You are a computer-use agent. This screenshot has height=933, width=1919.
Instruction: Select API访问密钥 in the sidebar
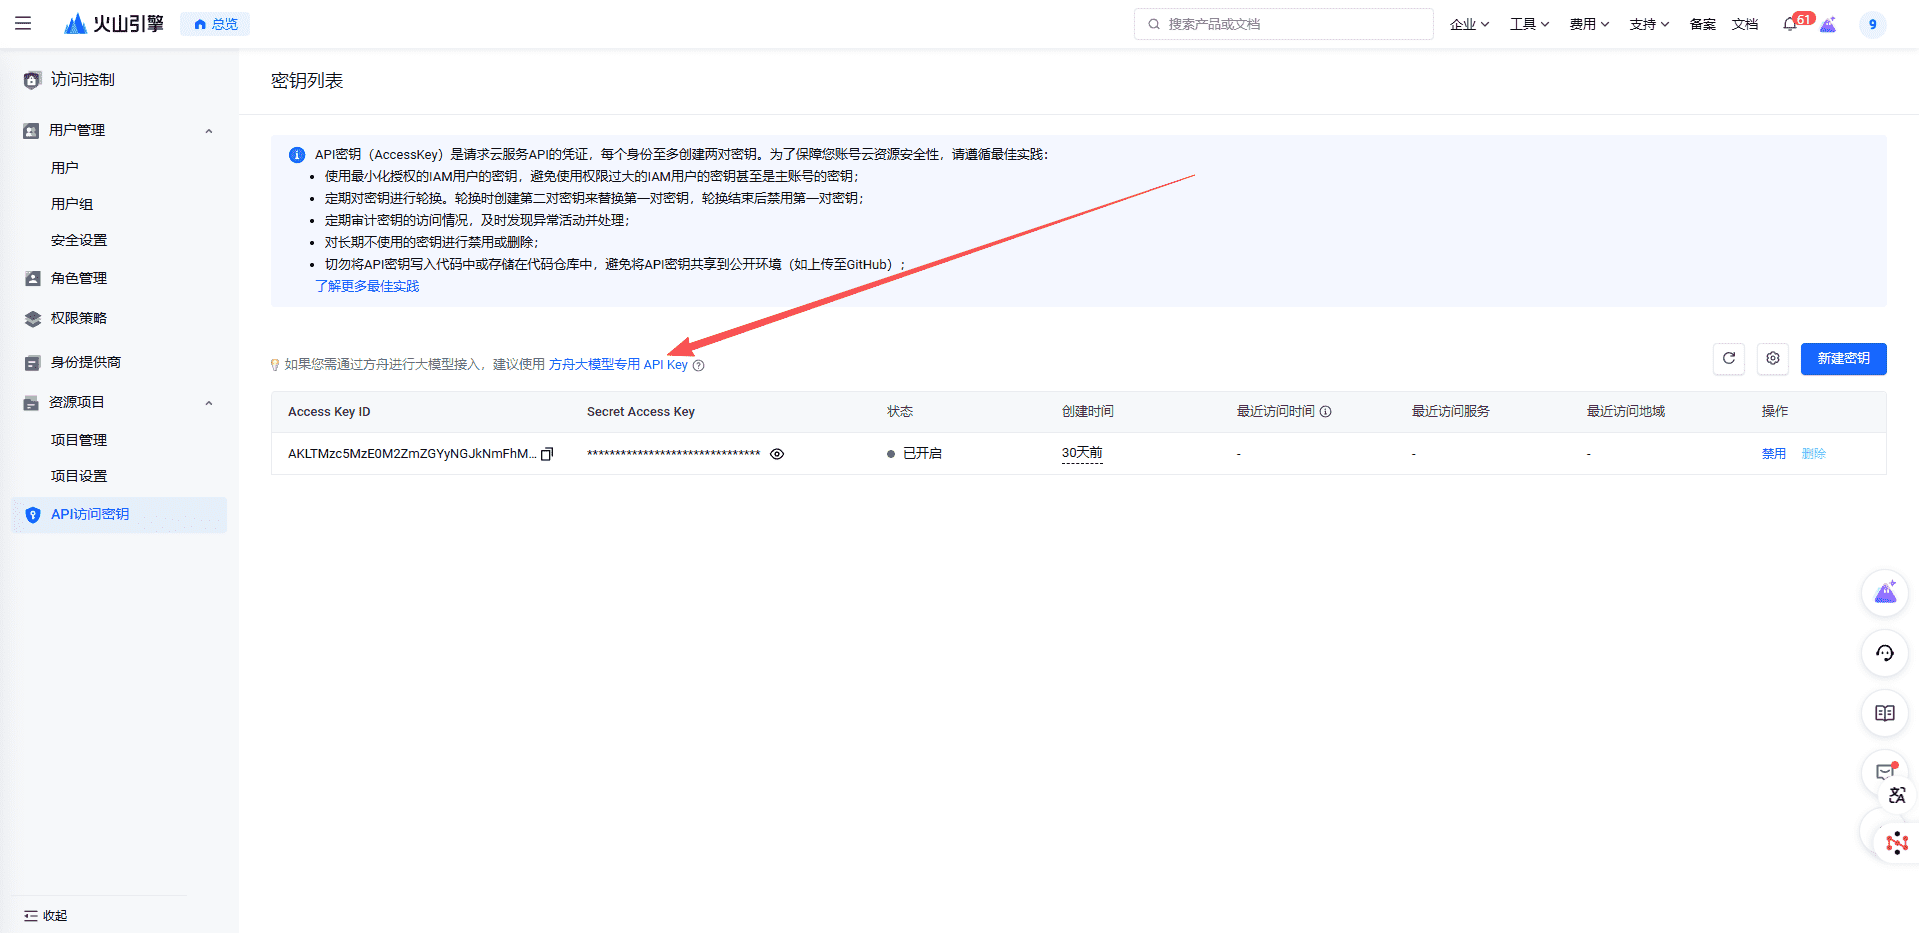90,514
